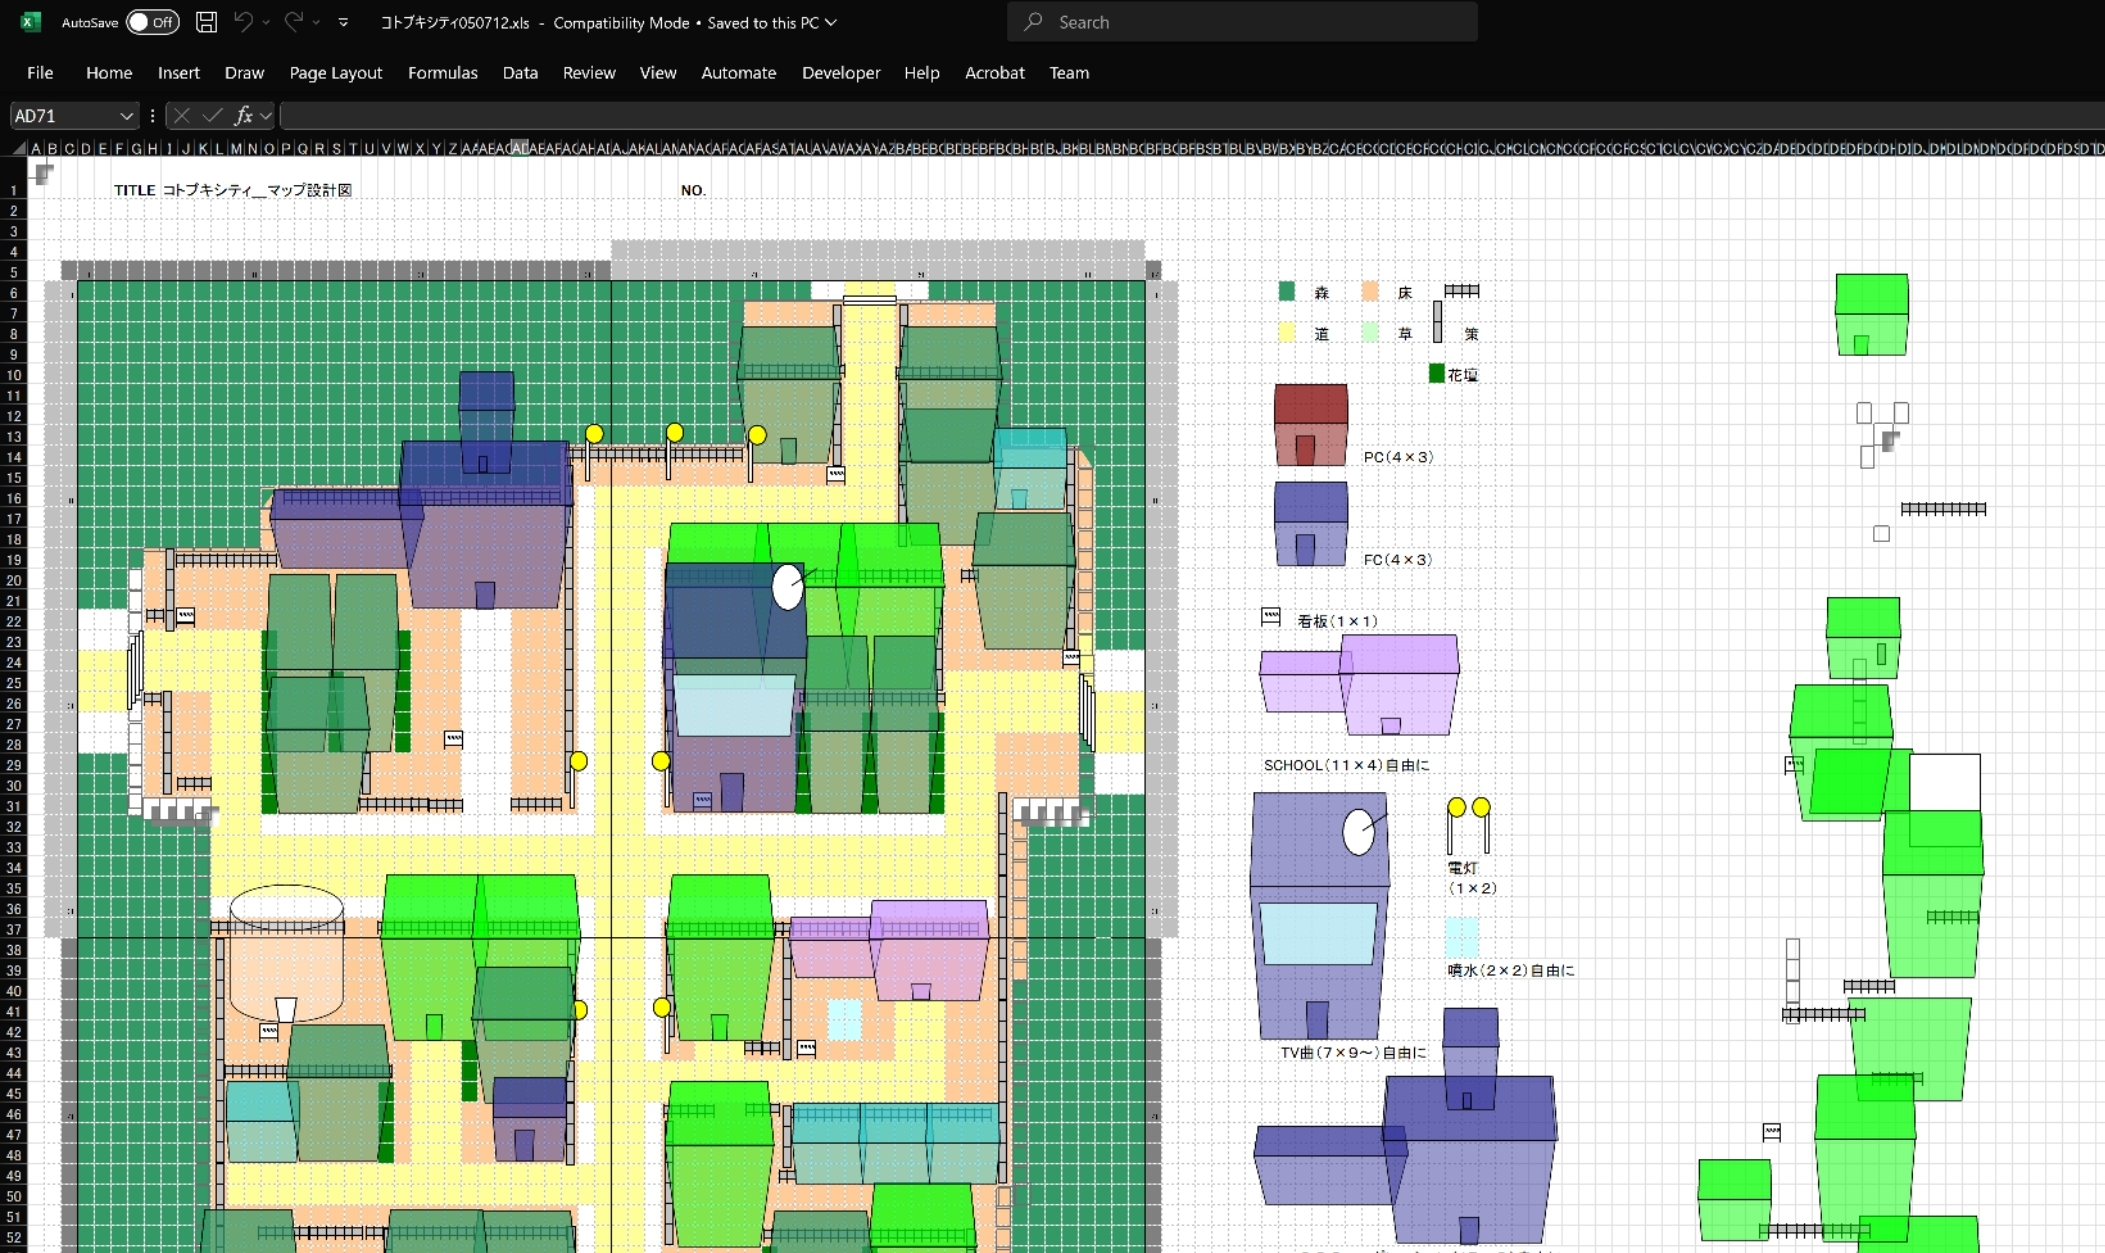The image size is (2105, 1253).
Task: Select the 看板(1×1) signboard icon
Action: tap(1271, 617)
